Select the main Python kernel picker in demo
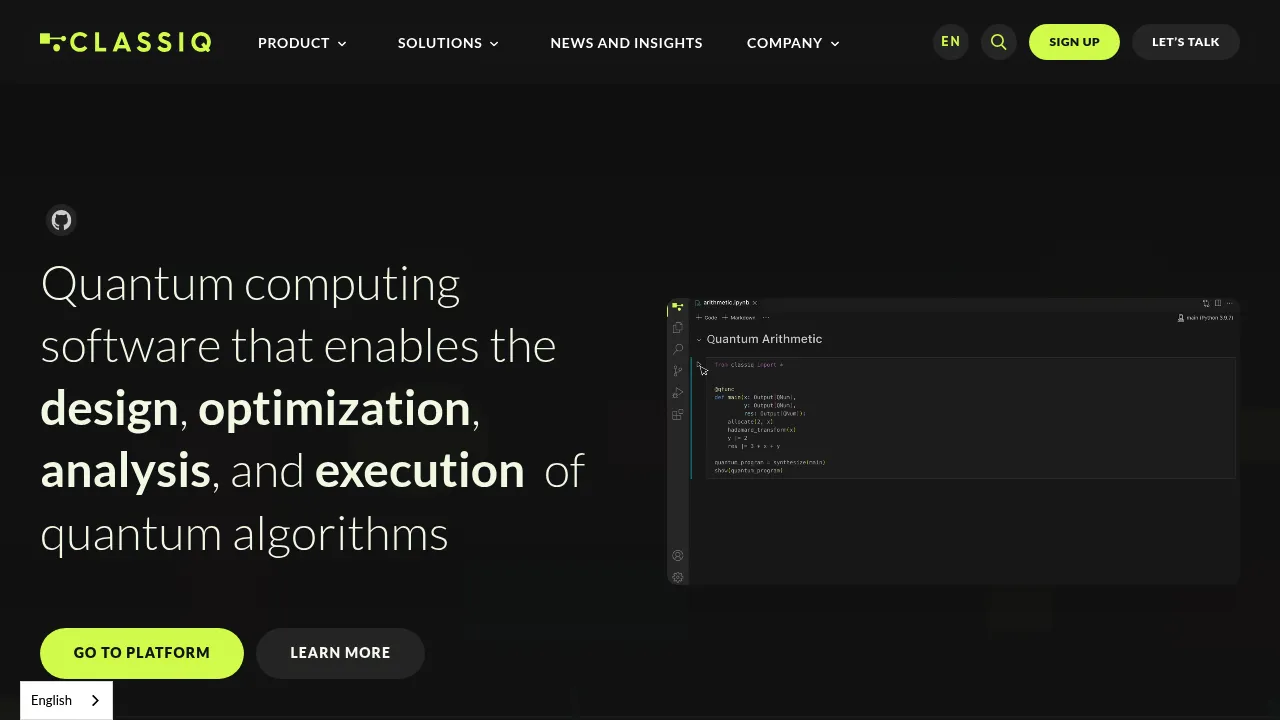Image resolution: width=1280 pixels, height=720 pixels. click(1206, 318)
